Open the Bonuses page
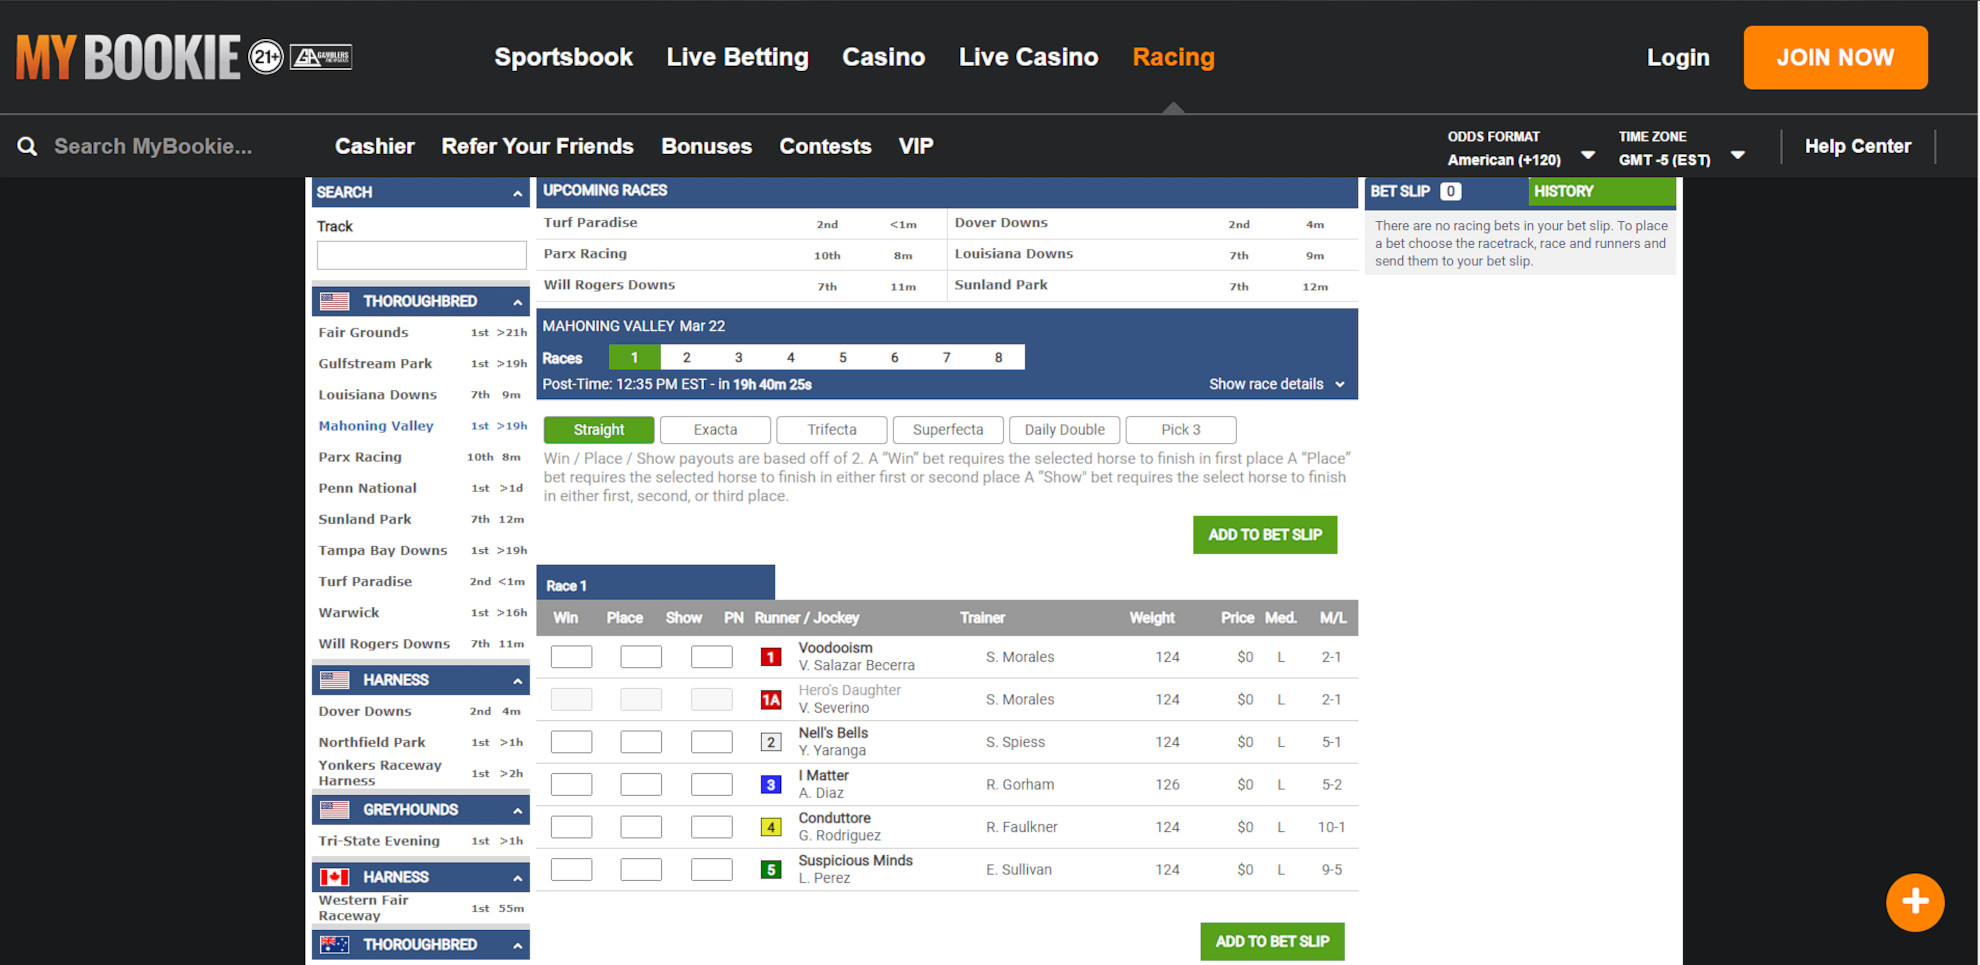The width and height of the screenshot is (1980, 965). tap(706, 146)
